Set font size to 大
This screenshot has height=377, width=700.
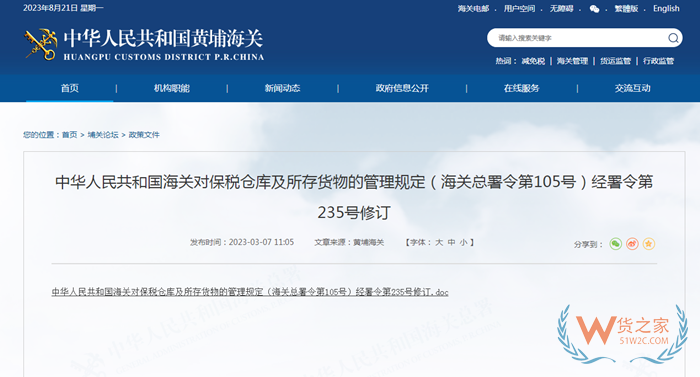(x=439, y=242)
